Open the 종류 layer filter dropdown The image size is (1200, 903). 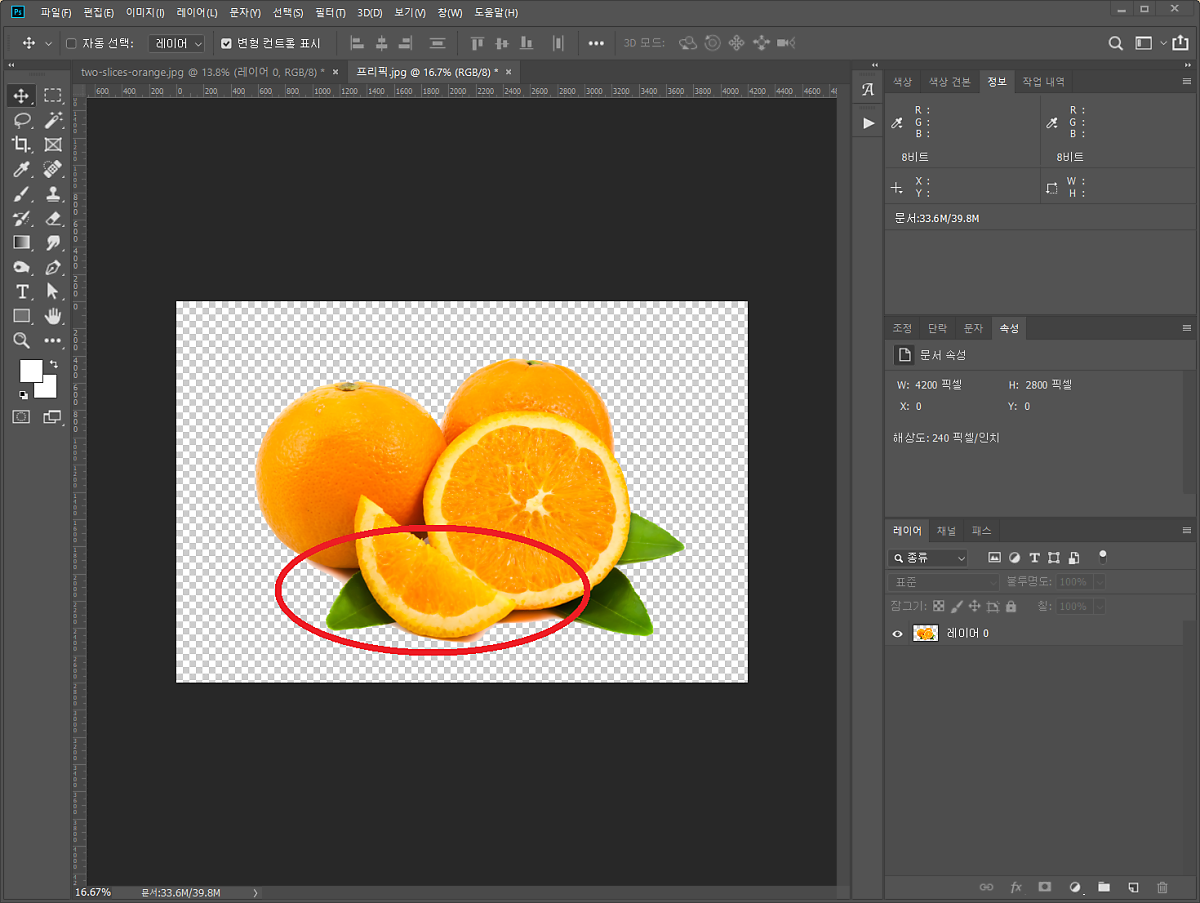[x=928, y=558]
